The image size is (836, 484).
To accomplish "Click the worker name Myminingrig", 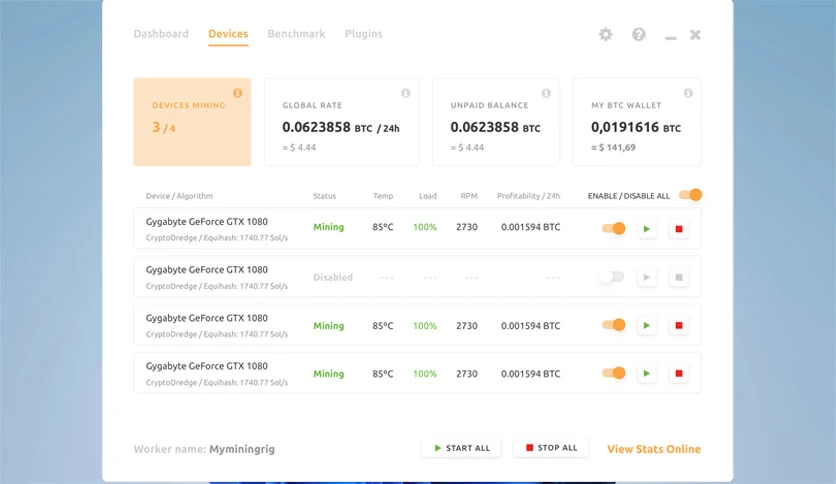I will pos(242,449).
